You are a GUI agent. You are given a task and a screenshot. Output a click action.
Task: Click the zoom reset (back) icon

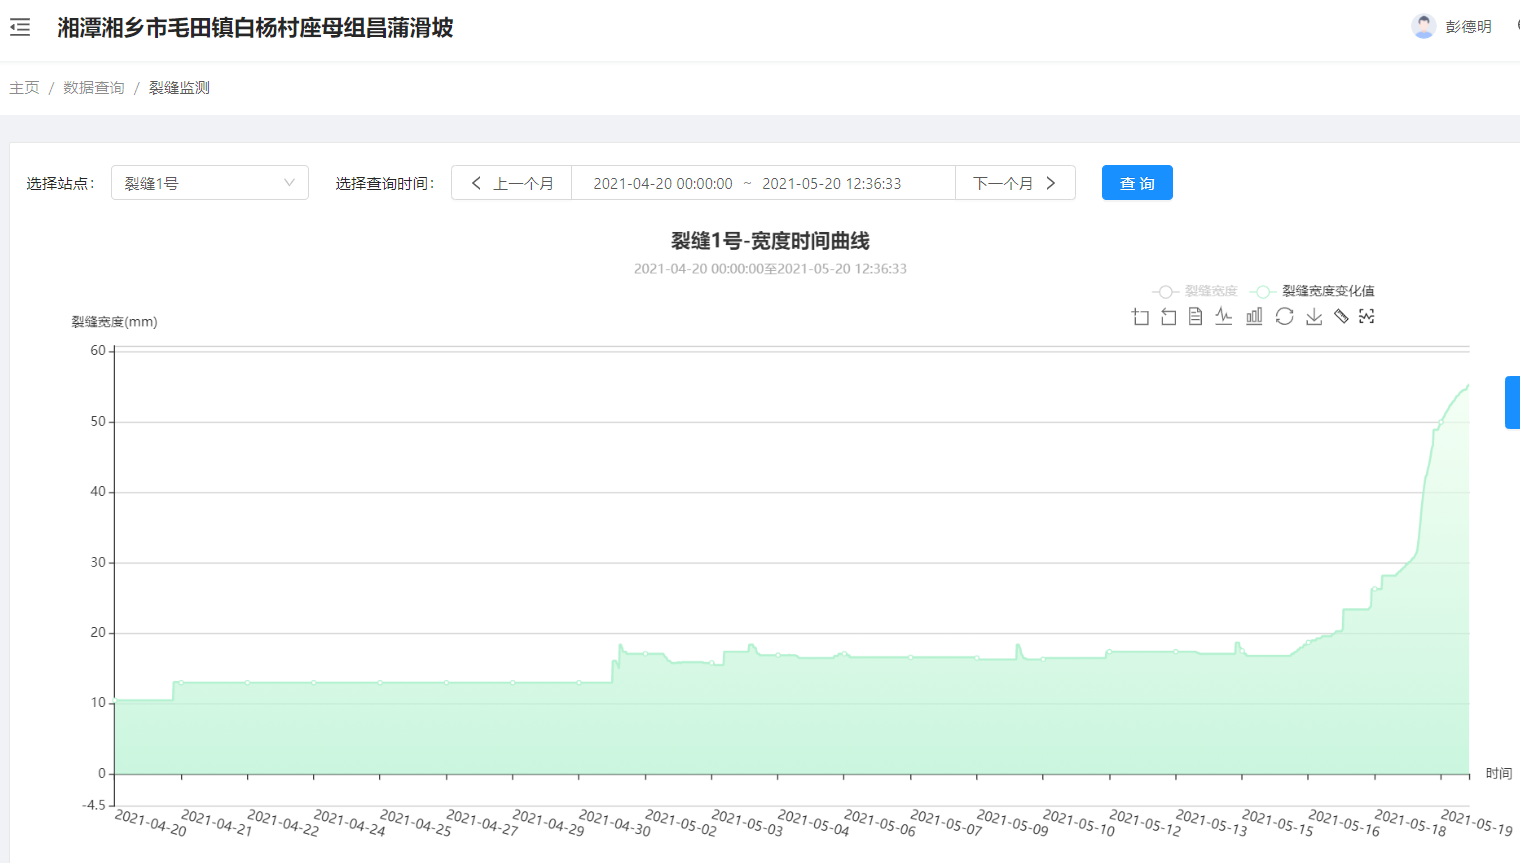click(x=1168, y=317)
